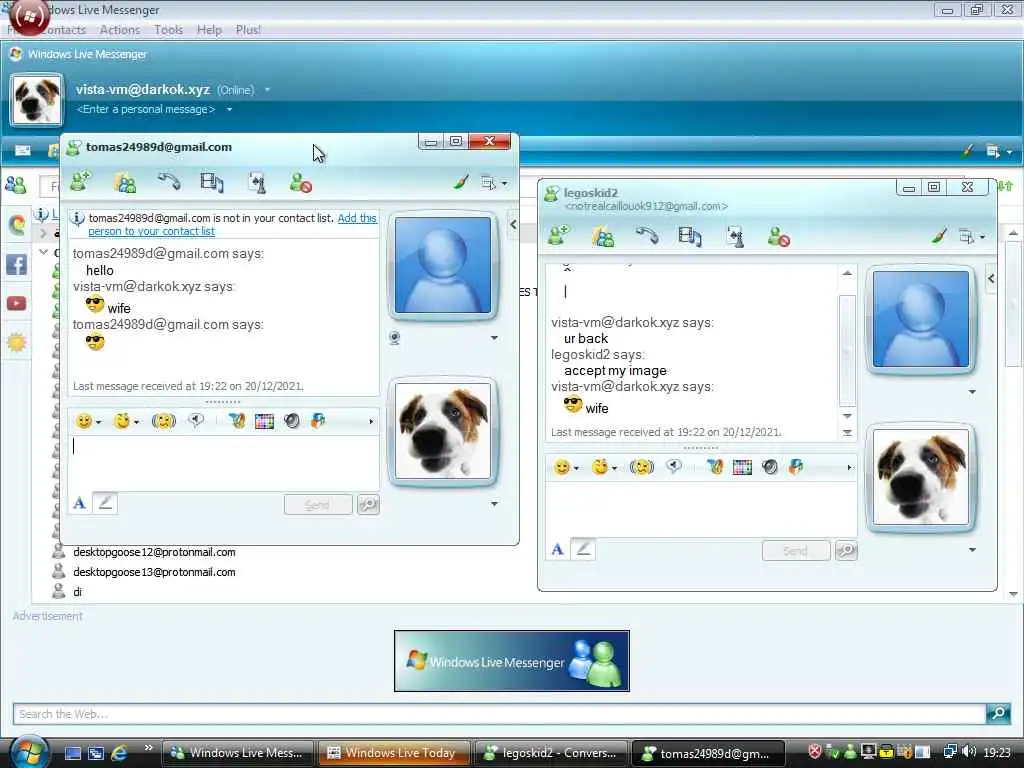Change font in legoskid2 chat

tap(558, 549)
